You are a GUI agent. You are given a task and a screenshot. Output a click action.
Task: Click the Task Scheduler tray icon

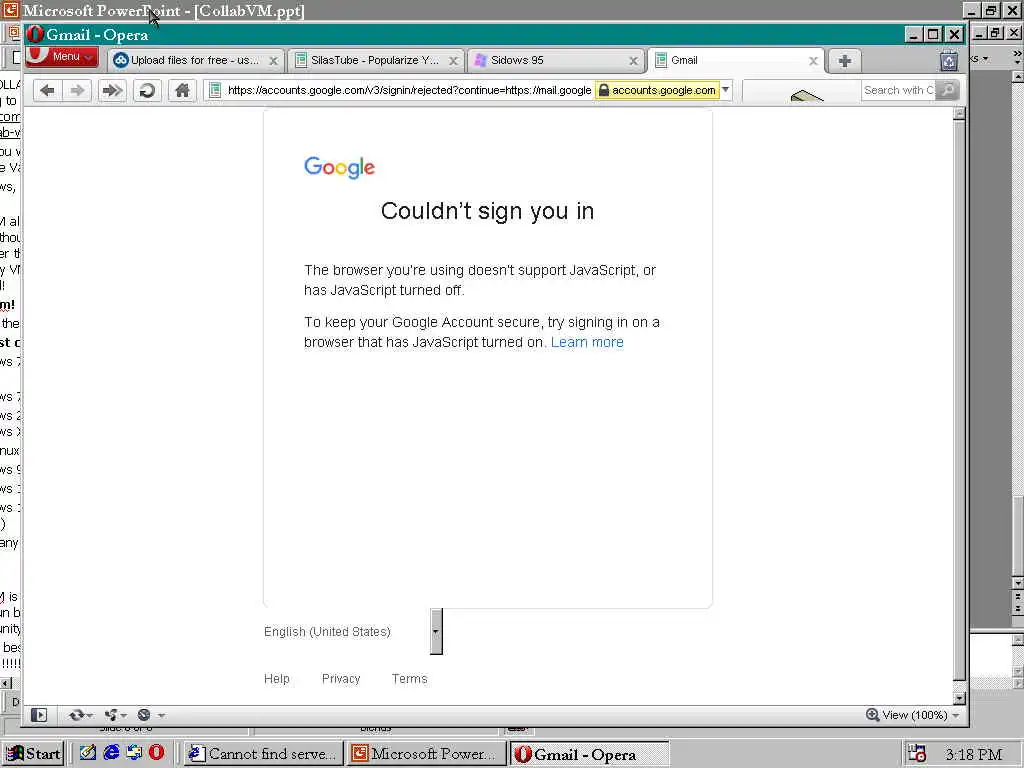(918, 754)
